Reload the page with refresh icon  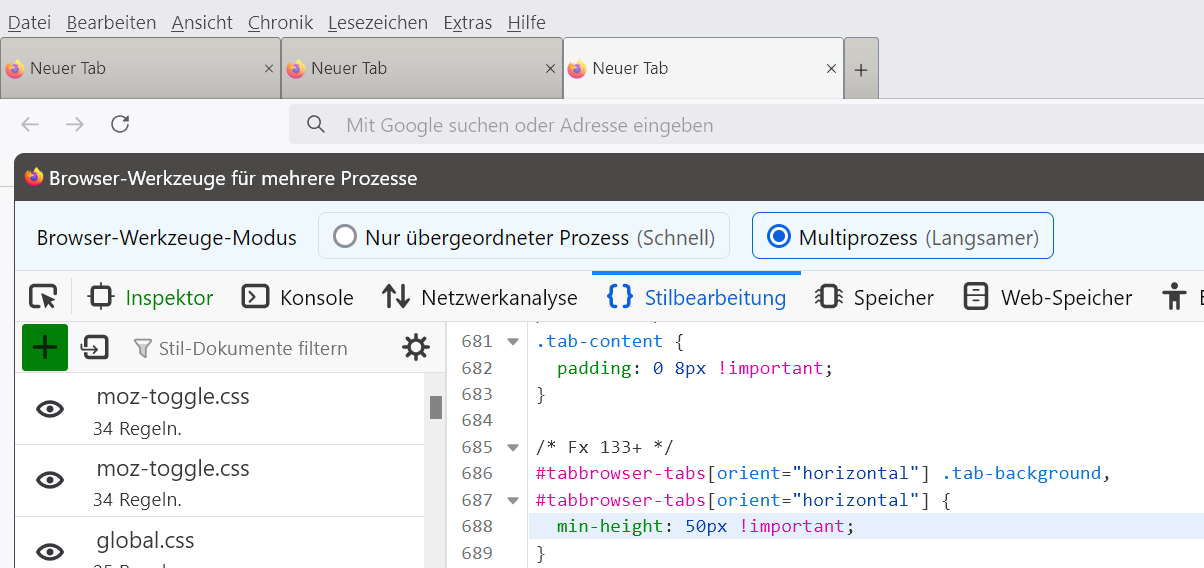[x=120, y=125]
